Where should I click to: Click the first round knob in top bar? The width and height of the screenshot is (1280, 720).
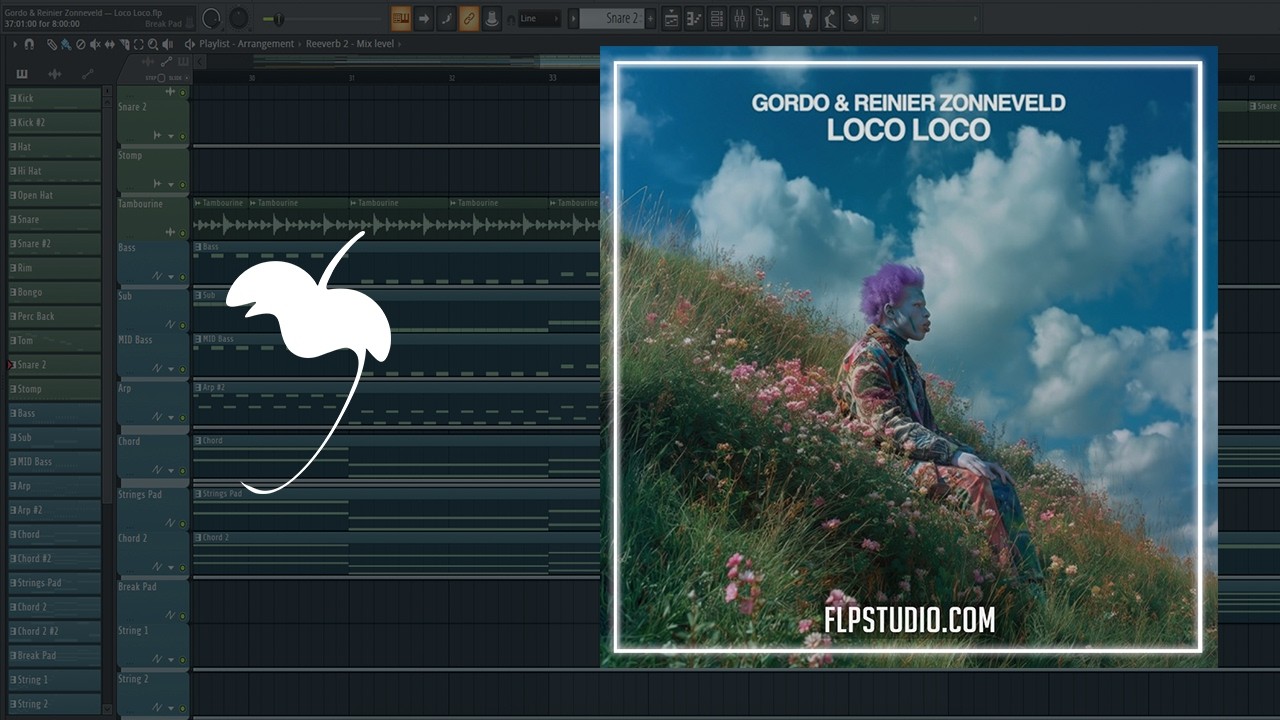click(x=211, y=18)
